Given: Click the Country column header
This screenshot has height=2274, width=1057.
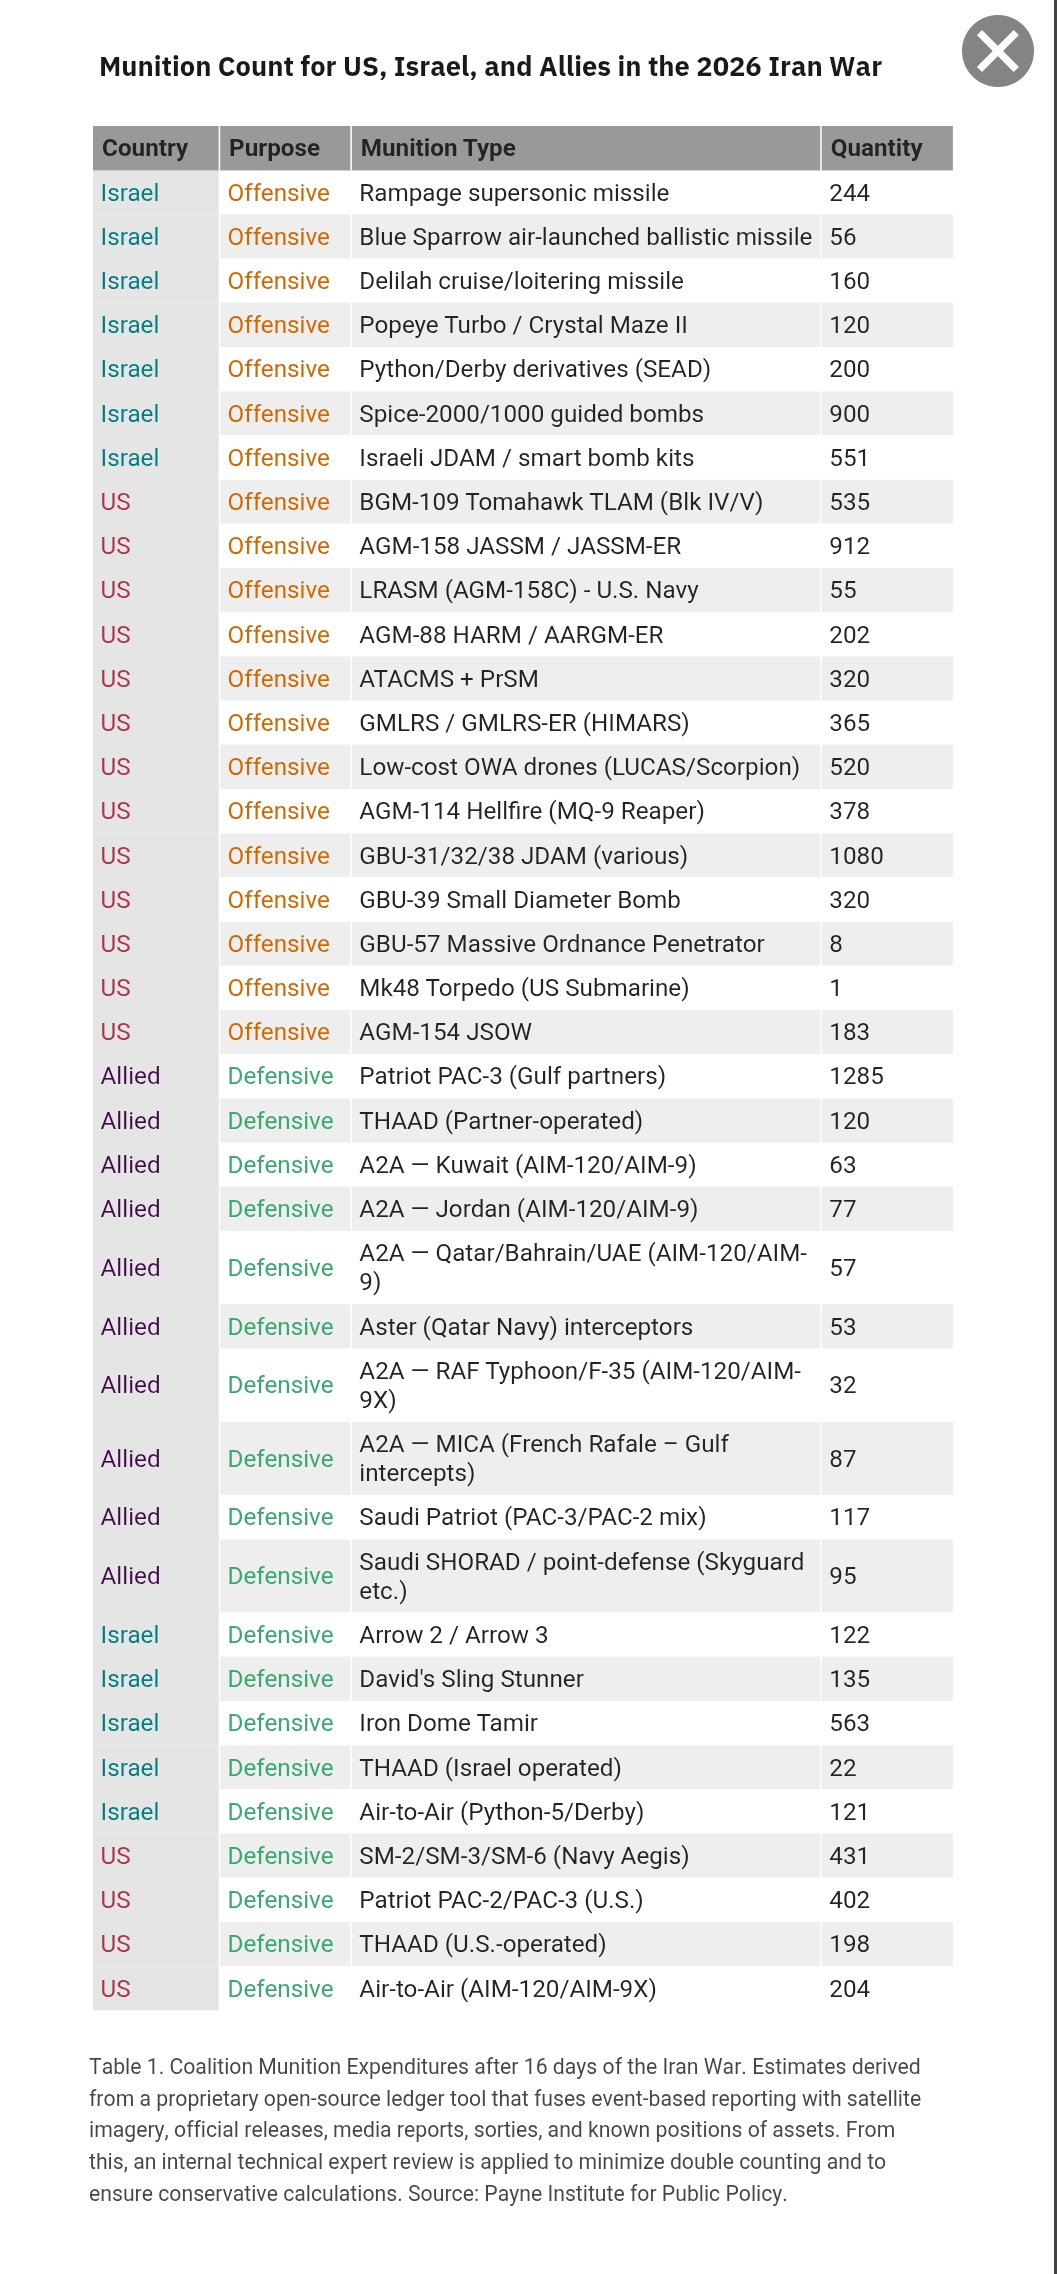Looking at the screenshot, I should coord(145,148).
